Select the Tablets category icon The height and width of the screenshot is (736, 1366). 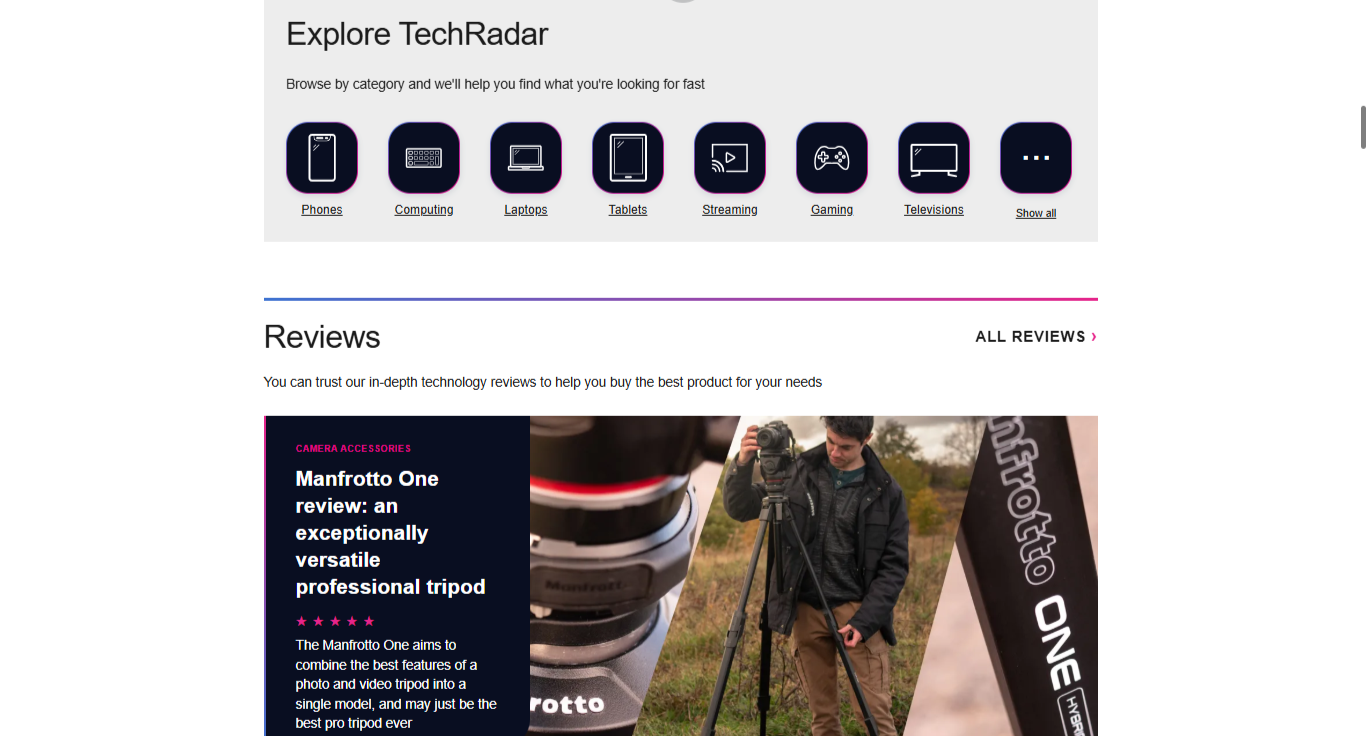[x=628, y=157]
